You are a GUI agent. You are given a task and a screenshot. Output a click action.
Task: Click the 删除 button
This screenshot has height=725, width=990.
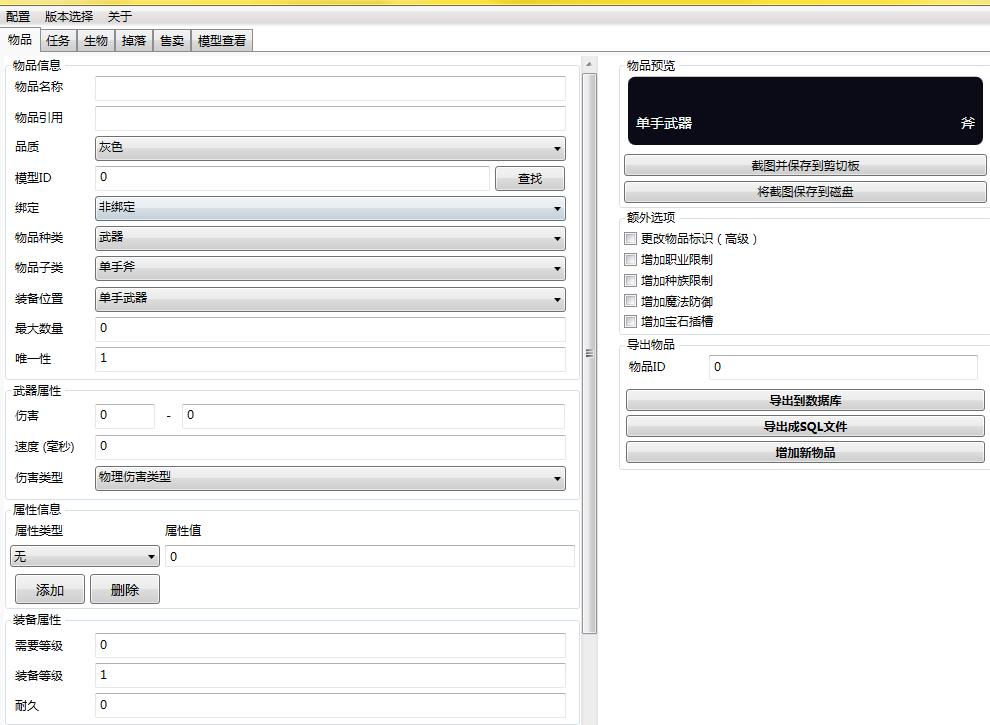click(x=125, y=589)
